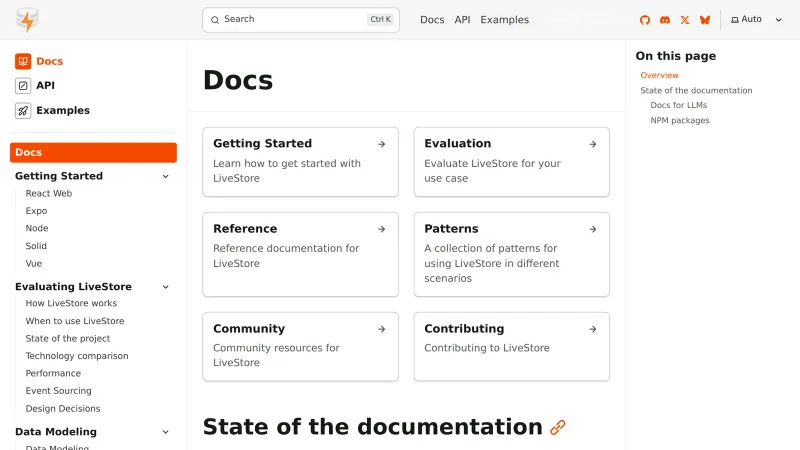Click the API icon in sidebar
Image resolution: width=800 pixels, height=450 pixels.
point(23,86)
